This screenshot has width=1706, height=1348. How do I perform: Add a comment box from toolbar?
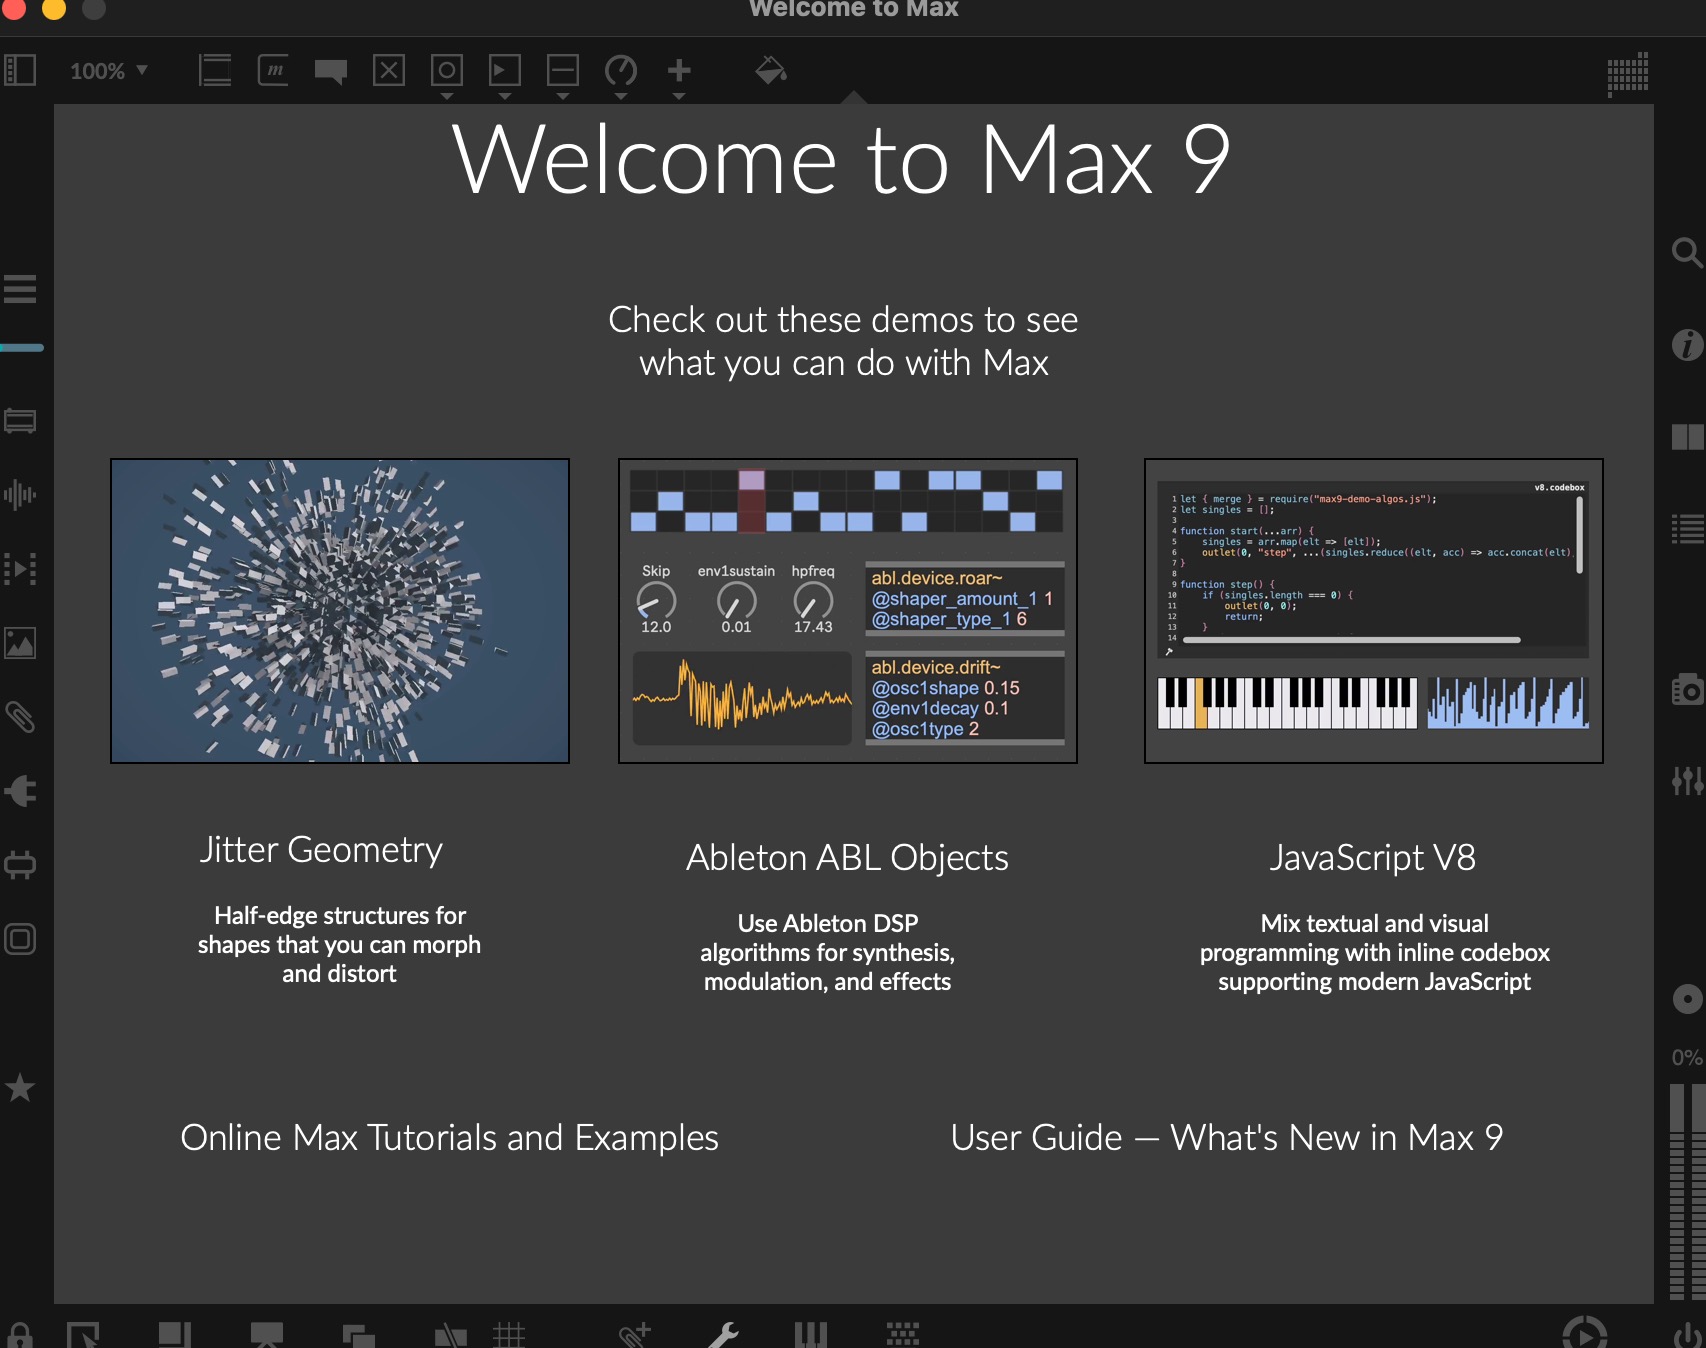331,71
